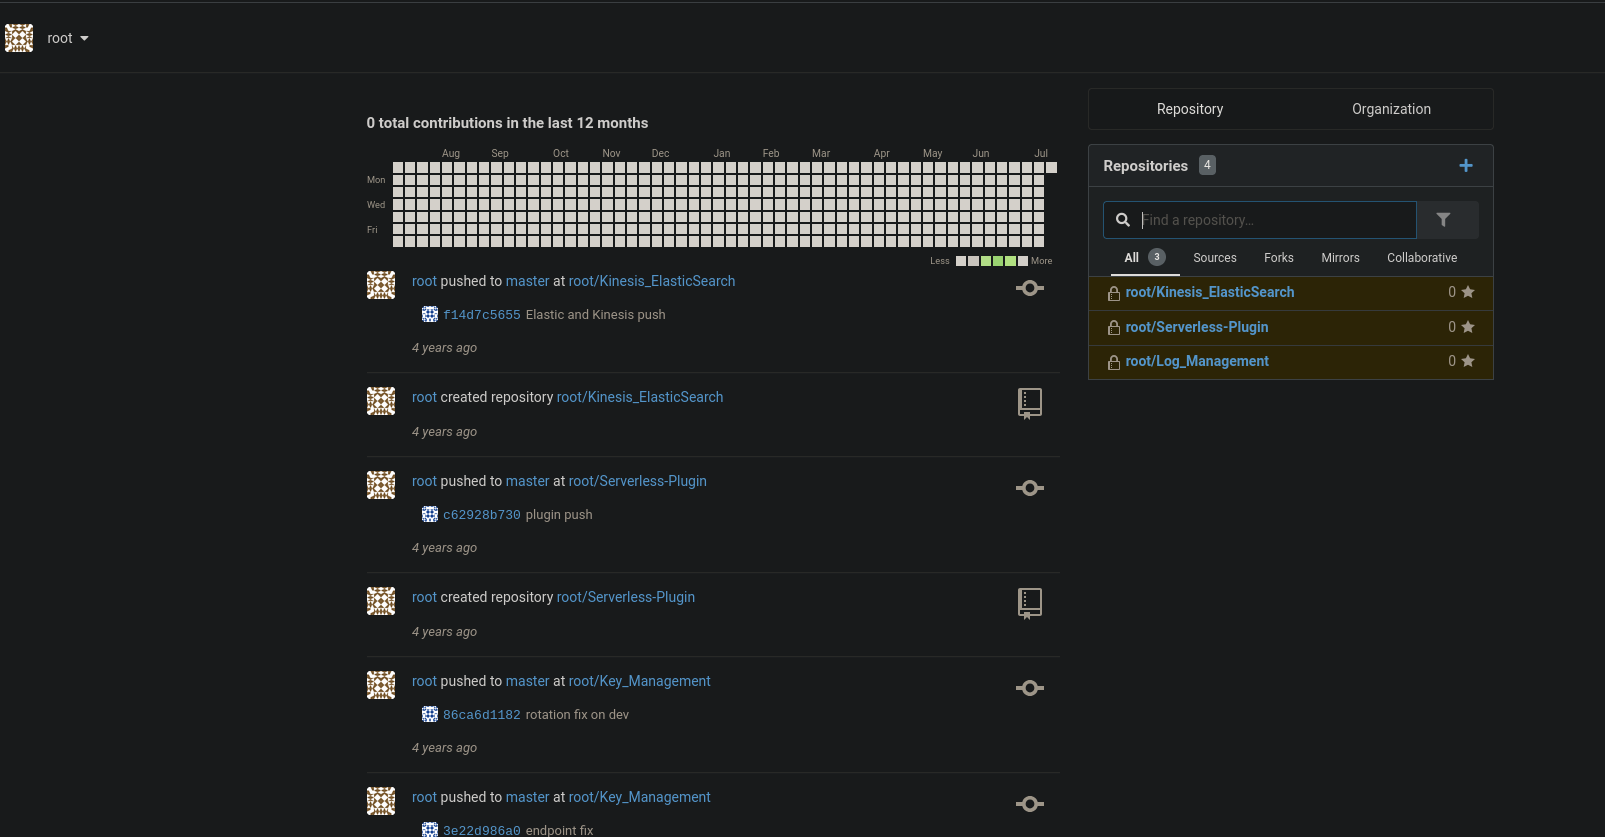Open commit 3e22d986a0
The width and height of the screenshot is (1605, 837).
[482, 830]
